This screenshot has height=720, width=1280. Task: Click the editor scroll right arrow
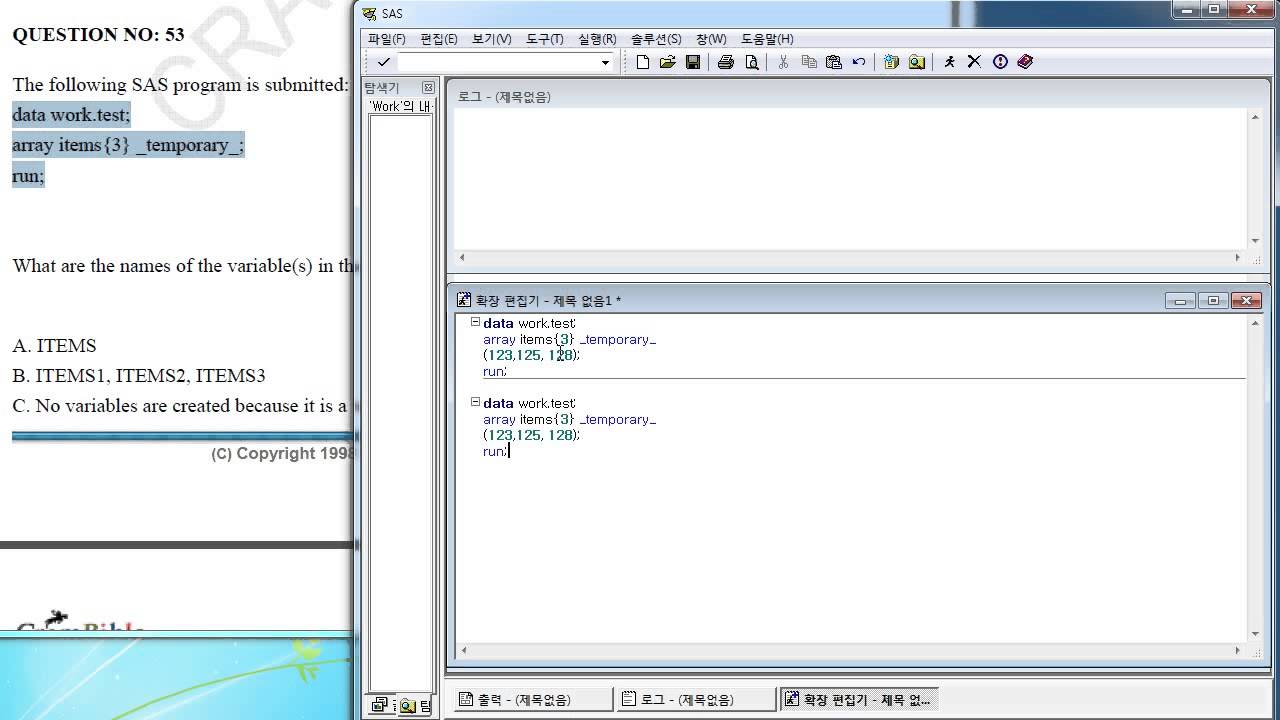coord(1237,650)
